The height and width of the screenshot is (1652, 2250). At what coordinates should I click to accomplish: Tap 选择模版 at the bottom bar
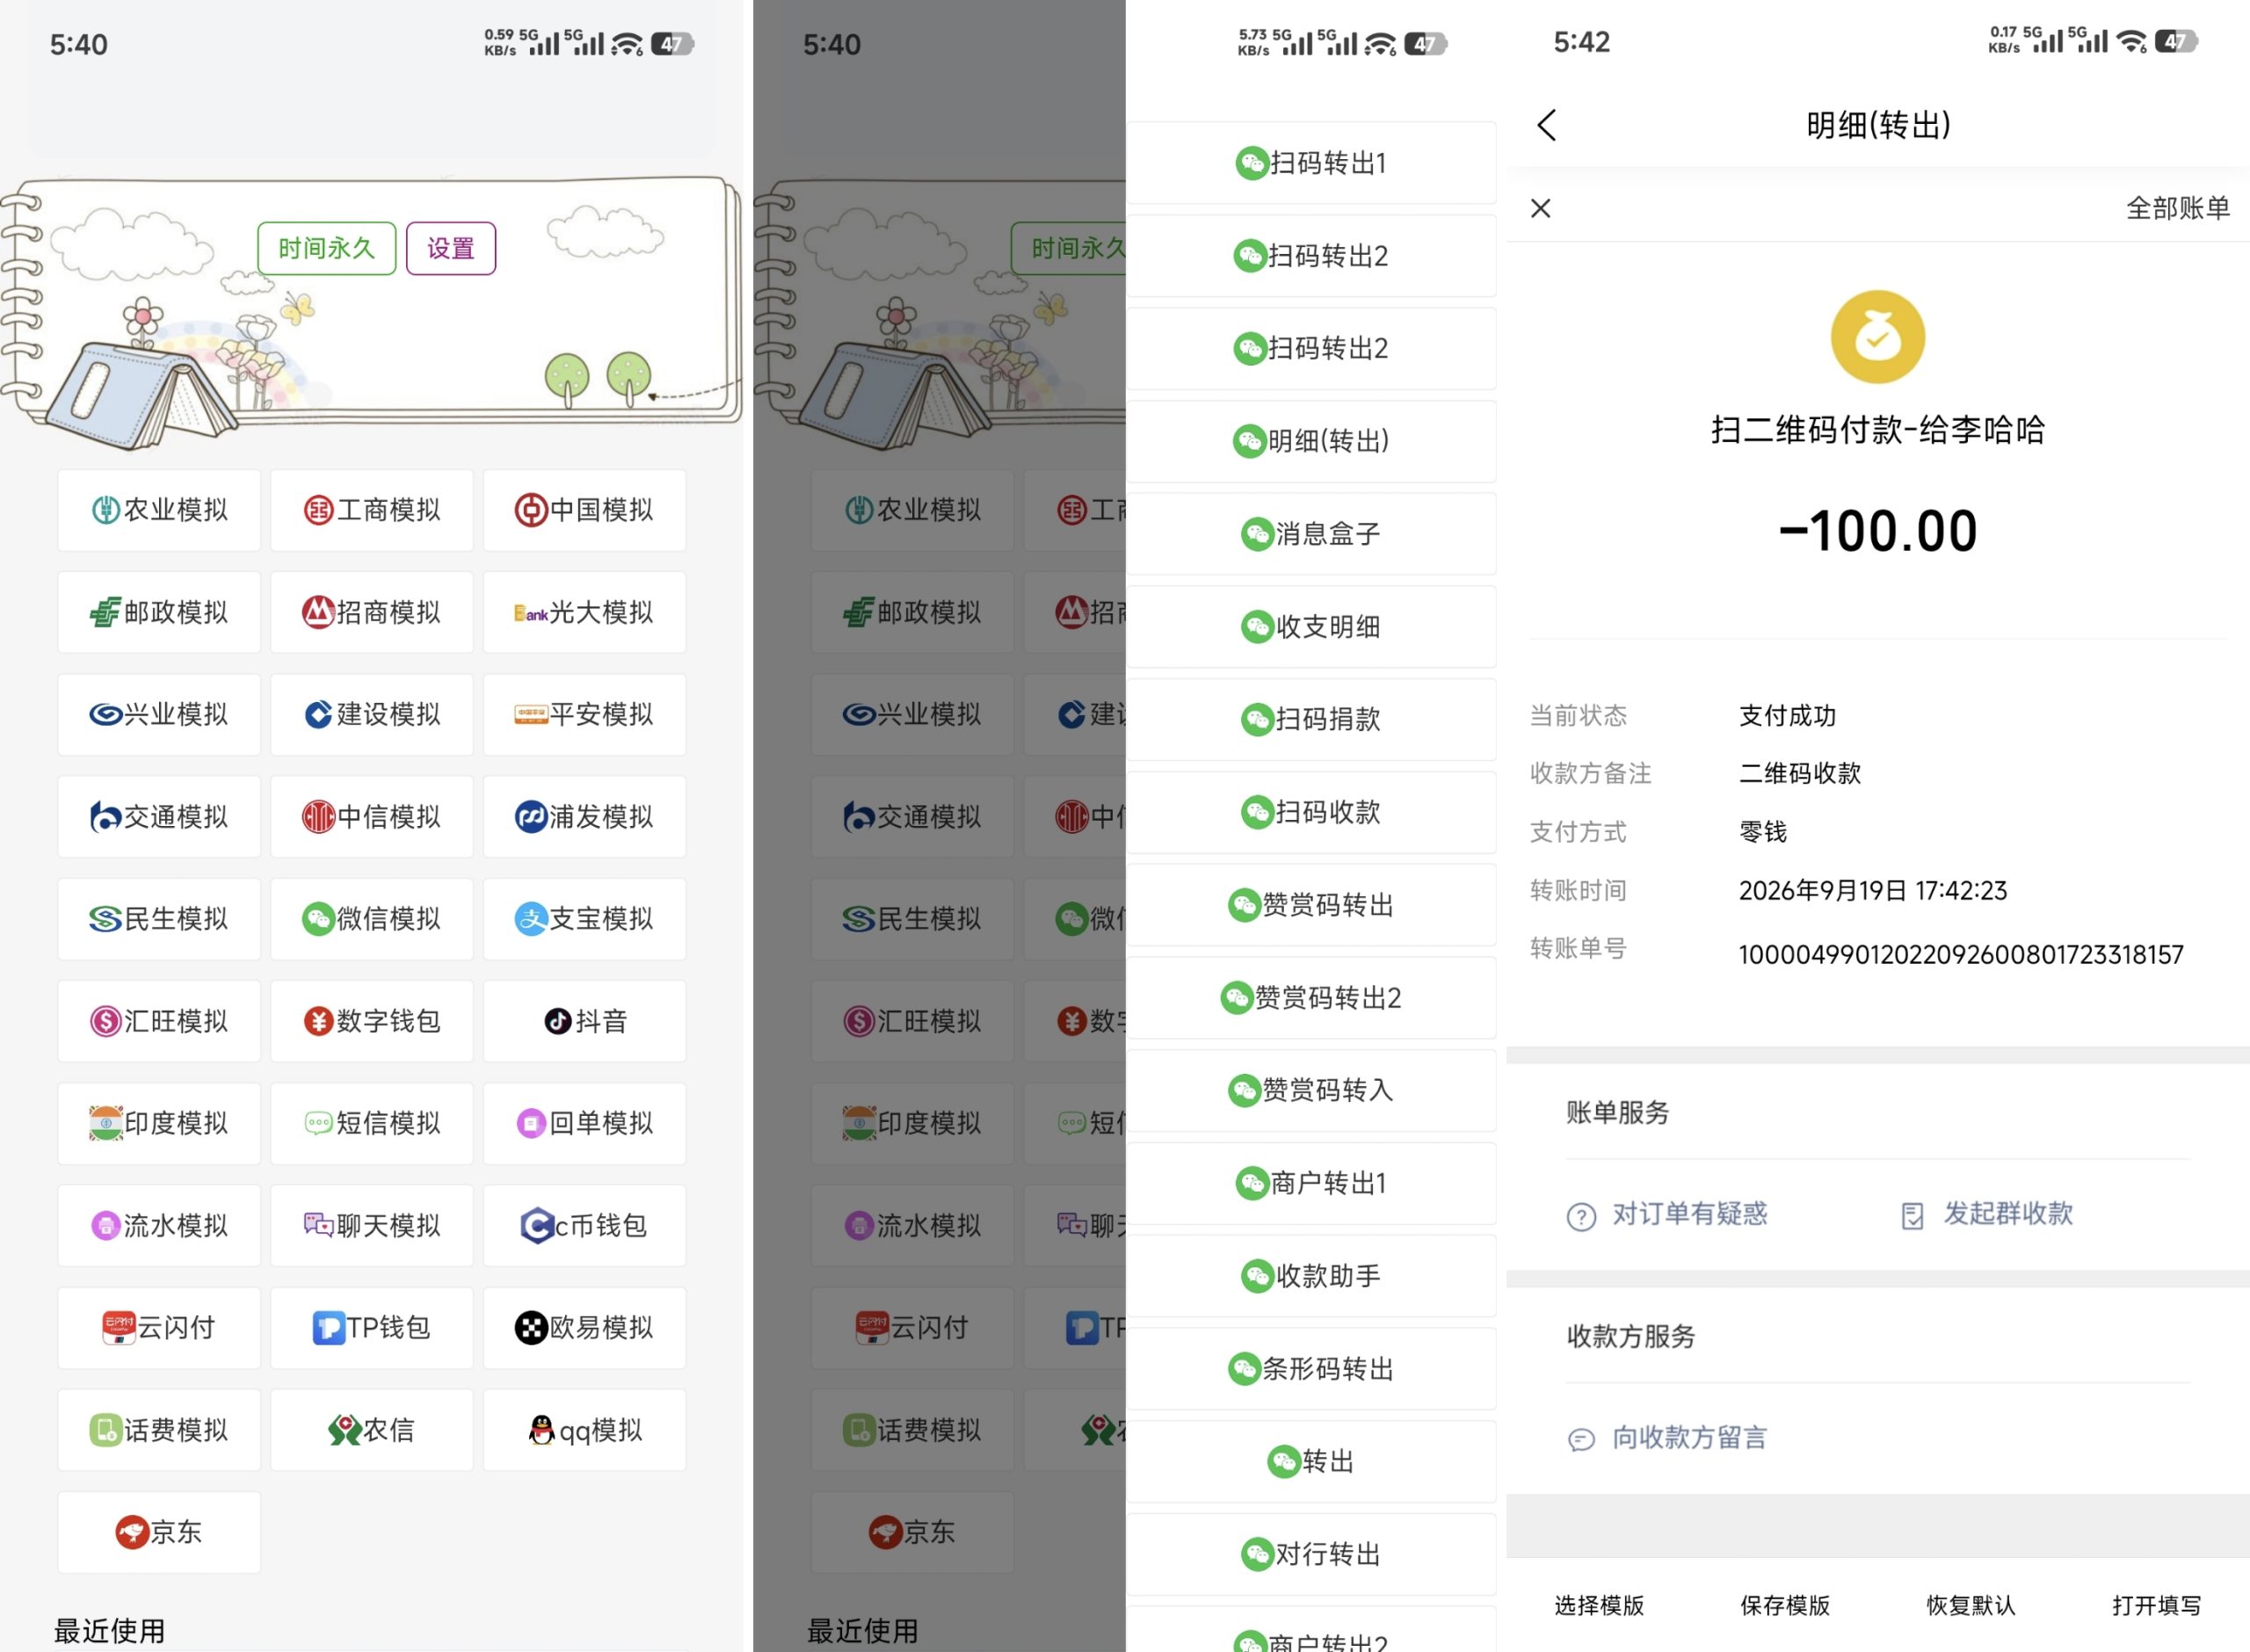[x=1599, y=1606]
